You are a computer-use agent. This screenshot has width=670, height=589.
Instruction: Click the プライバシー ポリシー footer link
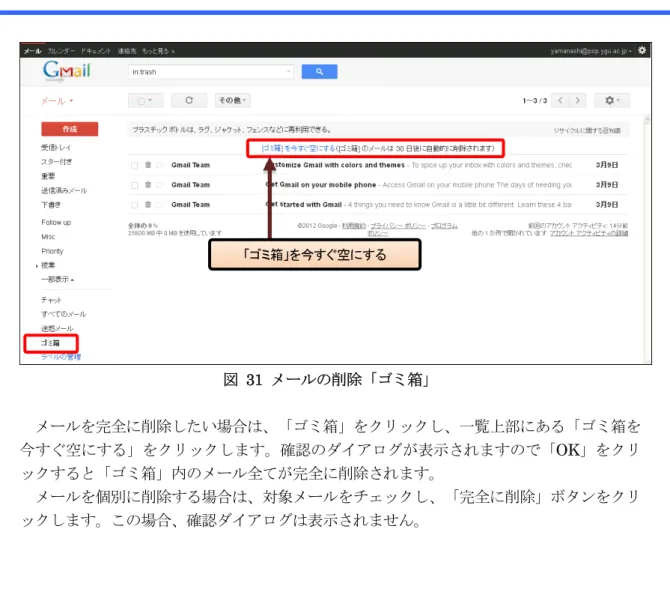click(x=398, y=225)
